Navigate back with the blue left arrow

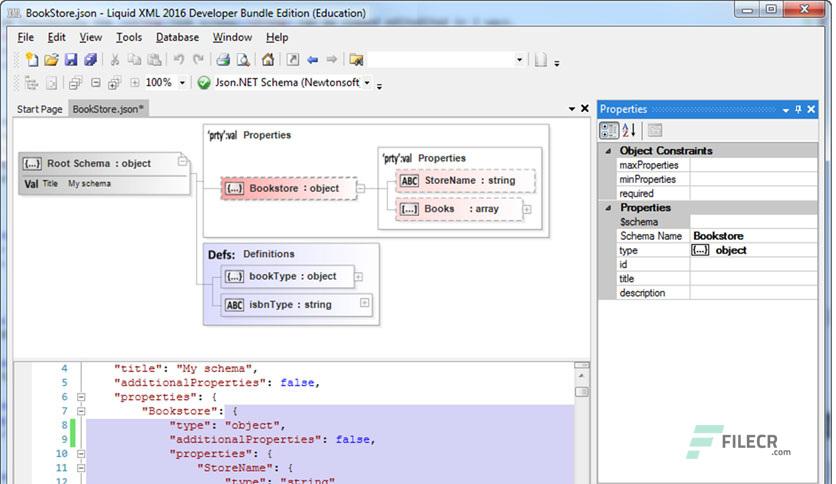pyautogui.click(x=312, y=60)
